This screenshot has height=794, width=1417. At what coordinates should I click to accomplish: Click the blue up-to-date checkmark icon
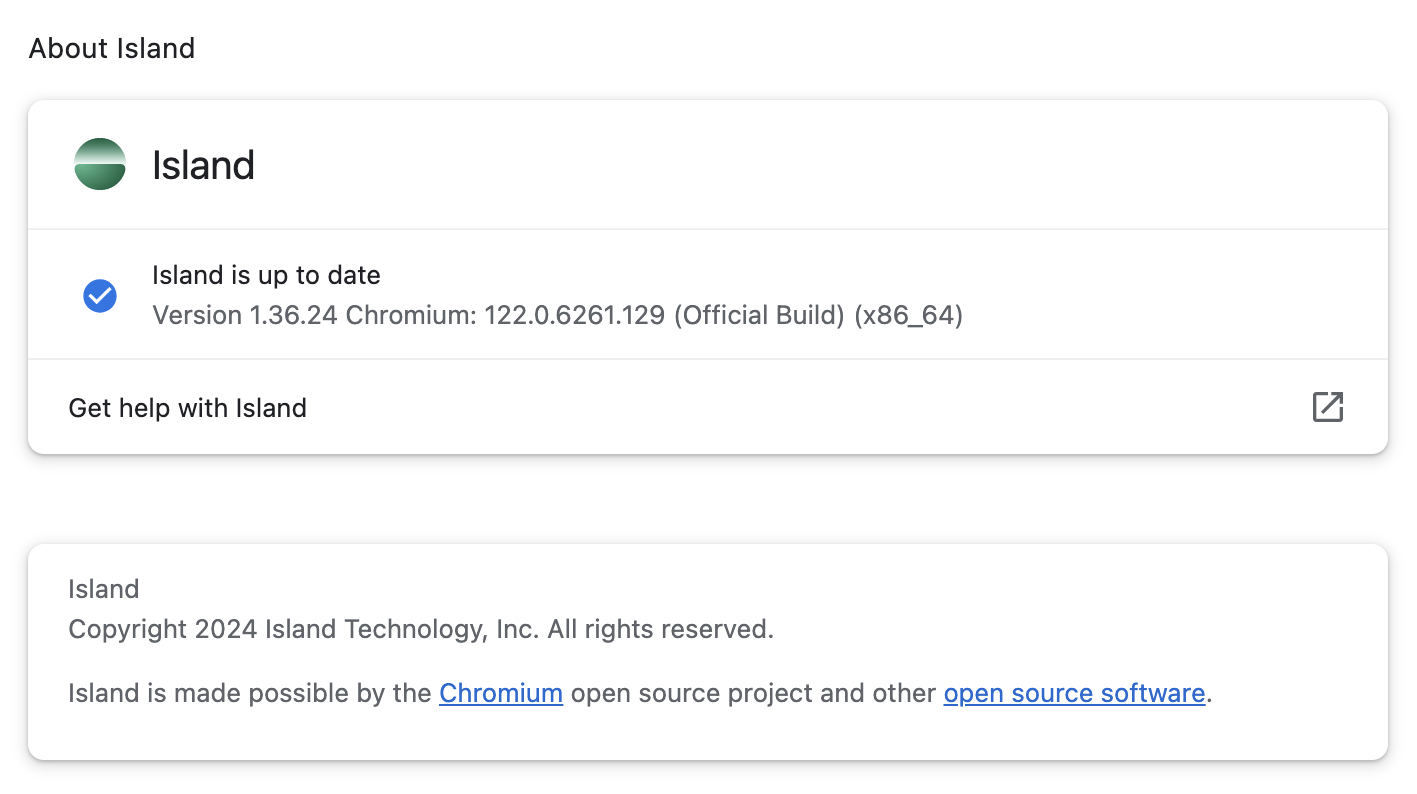(100, 295)
